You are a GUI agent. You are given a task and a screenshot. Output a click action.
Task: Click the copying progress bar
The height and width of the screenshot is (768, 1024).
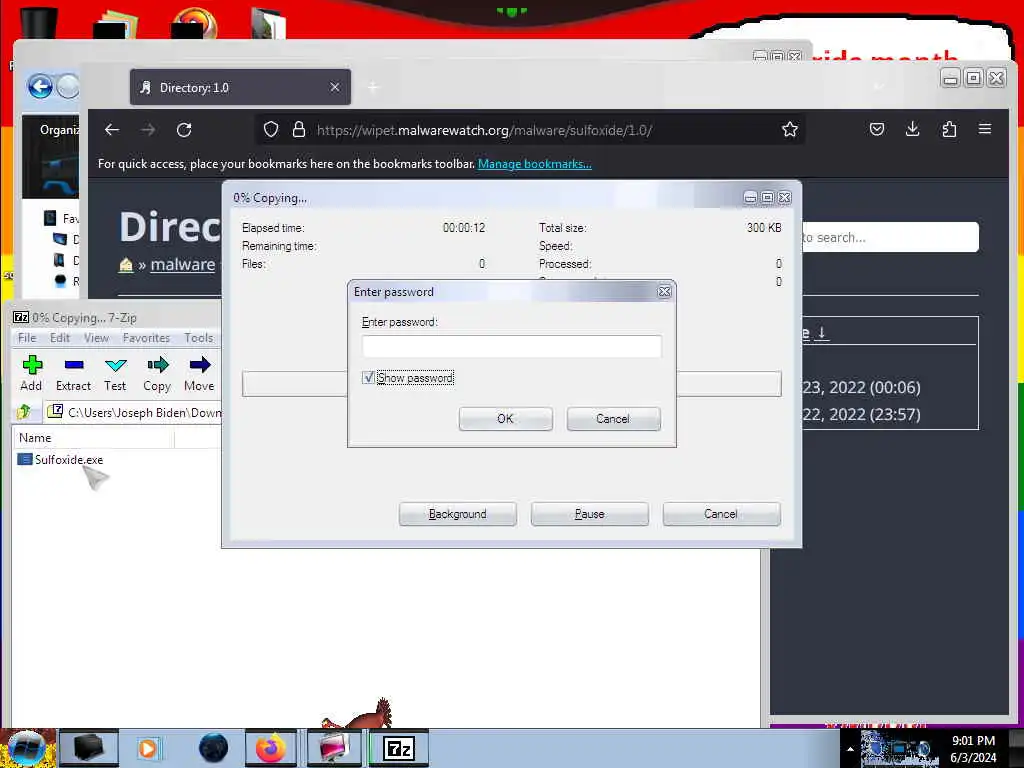coord(511,384)
